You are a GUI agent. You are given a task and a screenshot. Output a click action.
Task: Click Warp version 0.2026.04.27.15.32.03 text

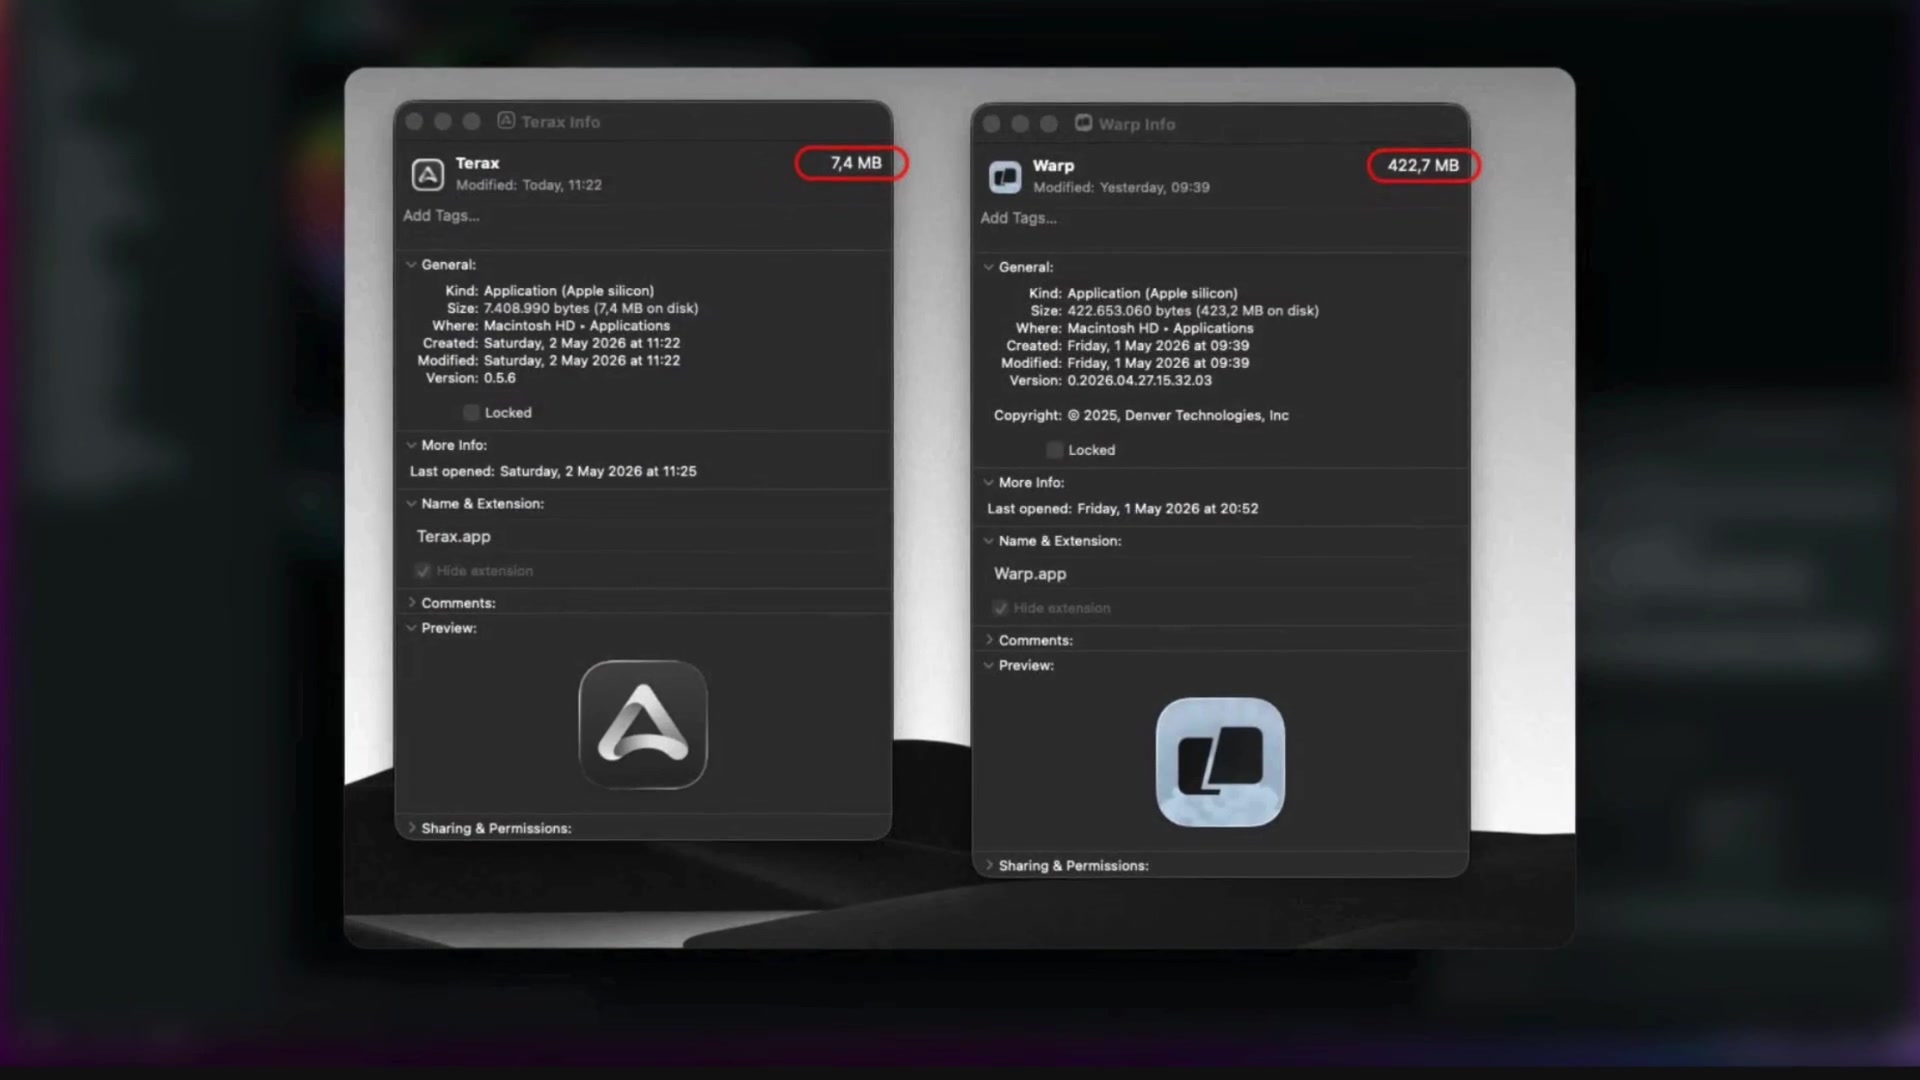pyautogui.click(x=1139, y=381)
